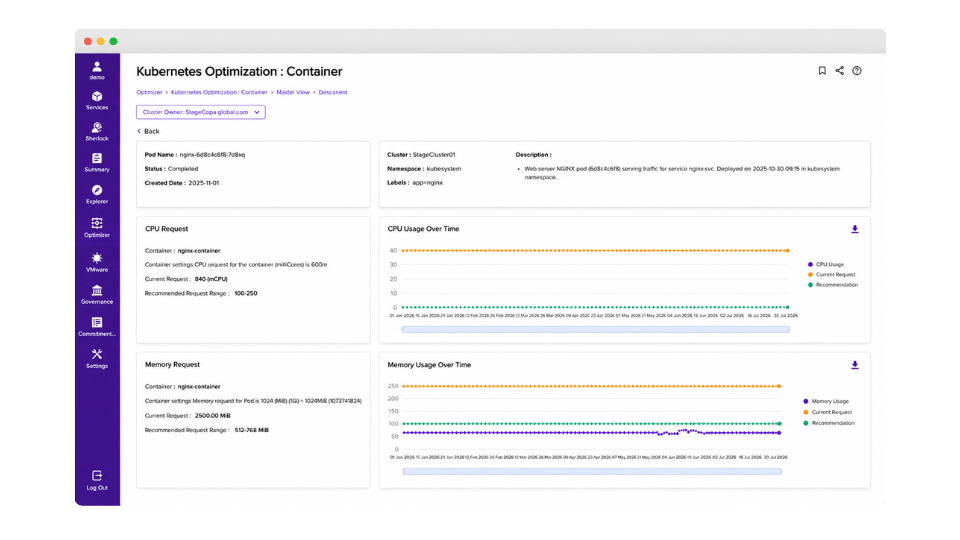
Task: Open the Explorer compass icon
Action: 97,190
